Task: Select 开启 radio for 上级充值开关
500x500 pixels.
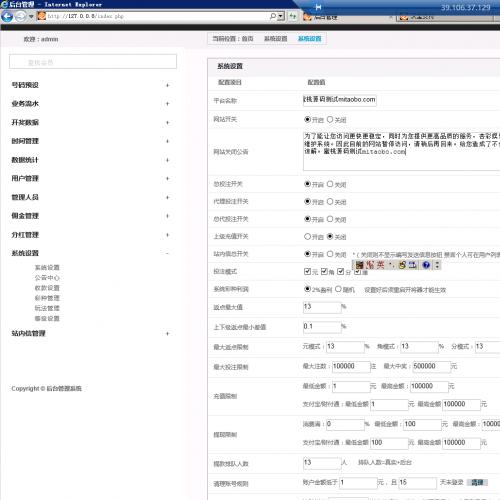Action: coord(307,237)
